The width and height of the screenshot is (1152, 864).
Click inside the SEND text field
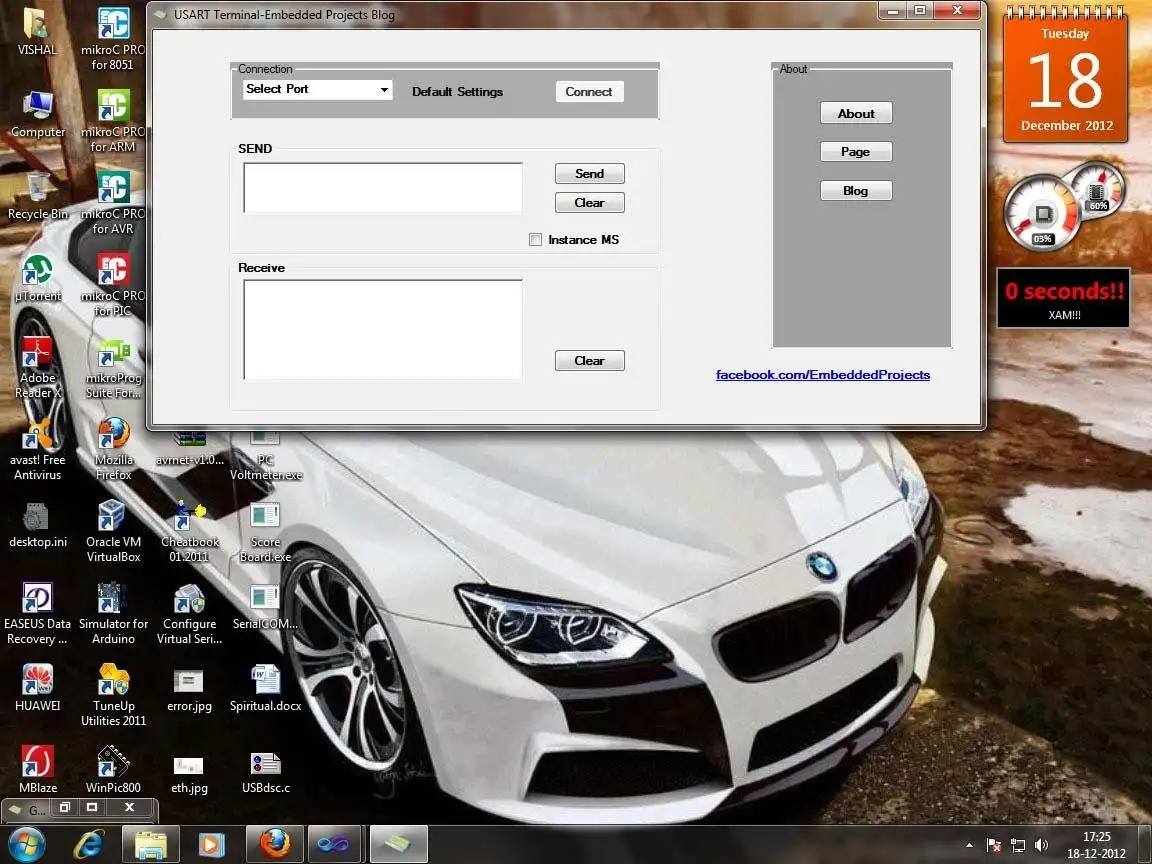pyautogui.click(x=381, y=187)
